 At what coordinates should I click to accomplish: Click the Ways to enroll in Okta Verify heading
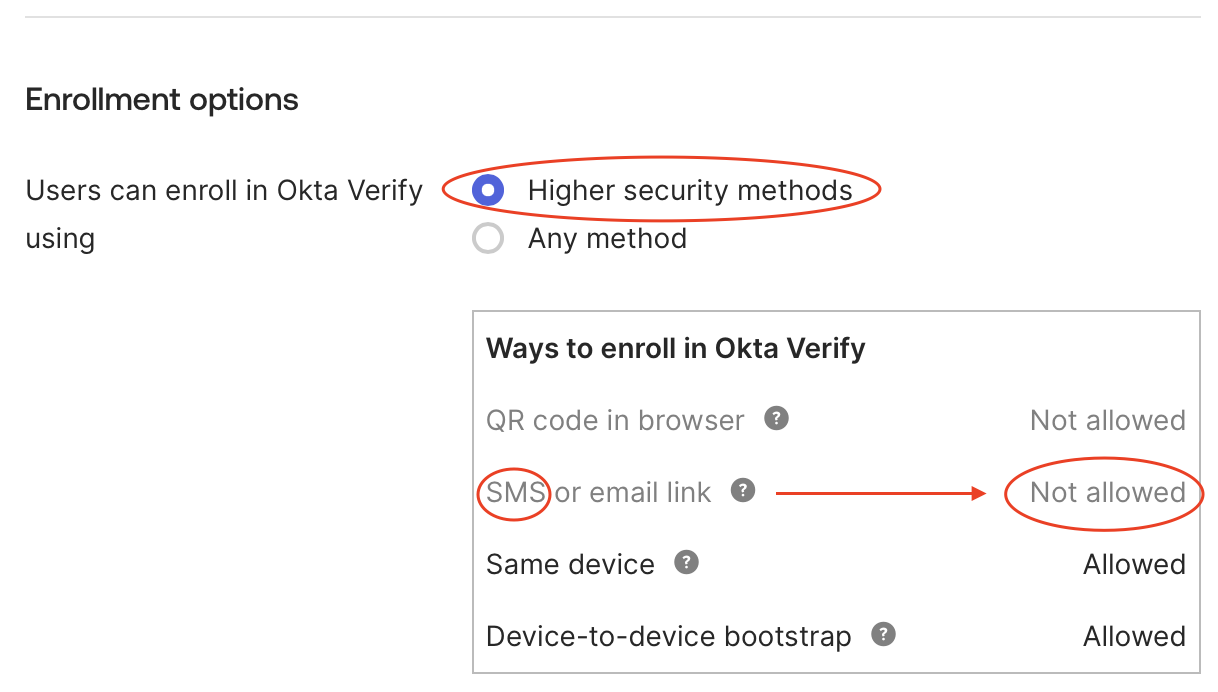pyautogui.click(x=675, y=348)
